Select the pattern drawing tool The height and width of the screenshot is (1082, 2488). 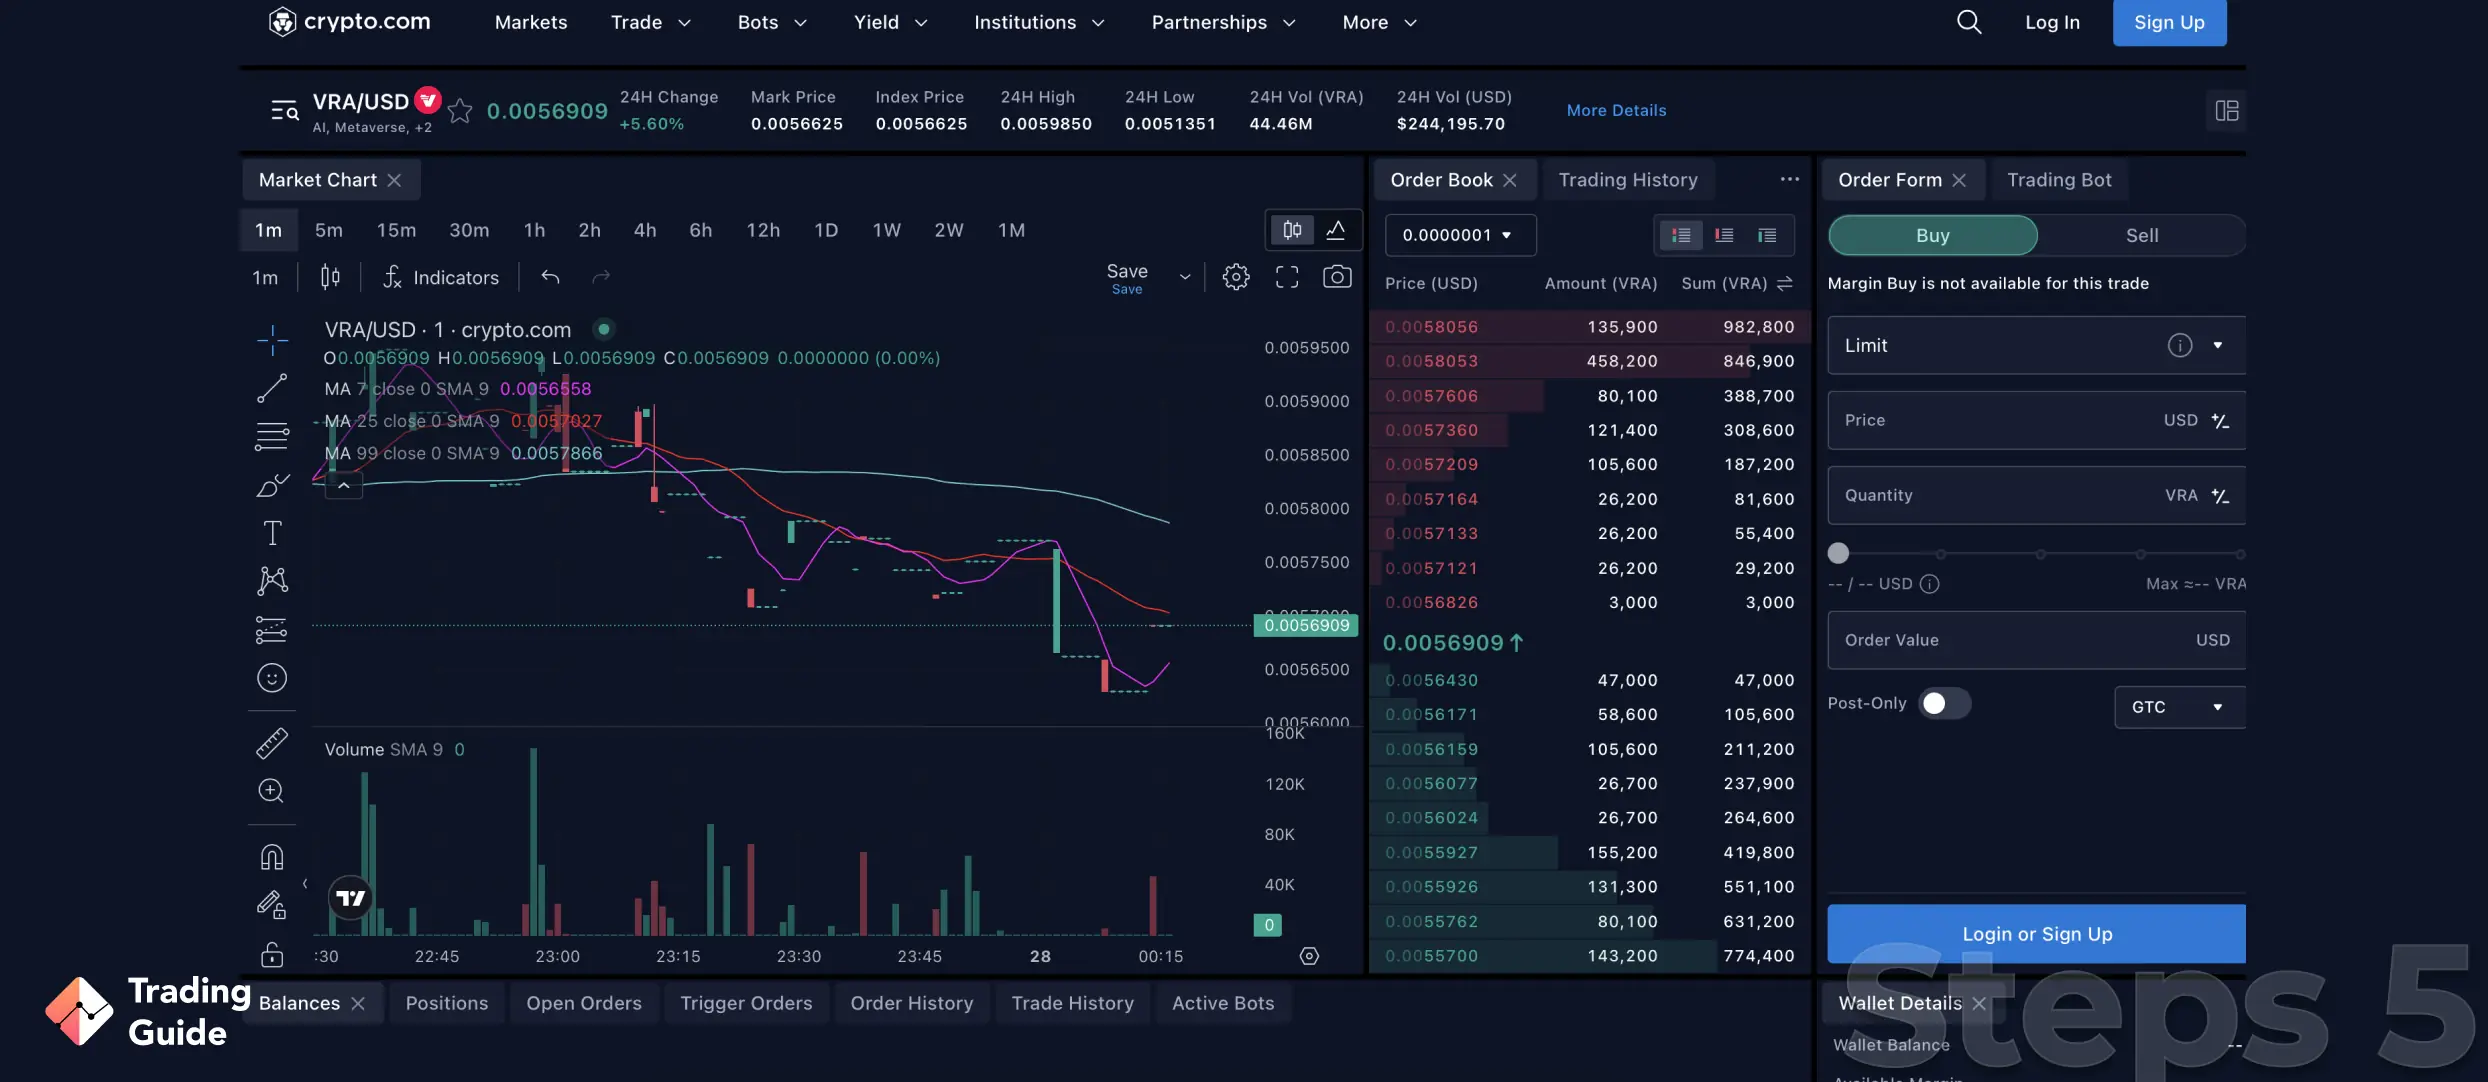tap(272, 581)
